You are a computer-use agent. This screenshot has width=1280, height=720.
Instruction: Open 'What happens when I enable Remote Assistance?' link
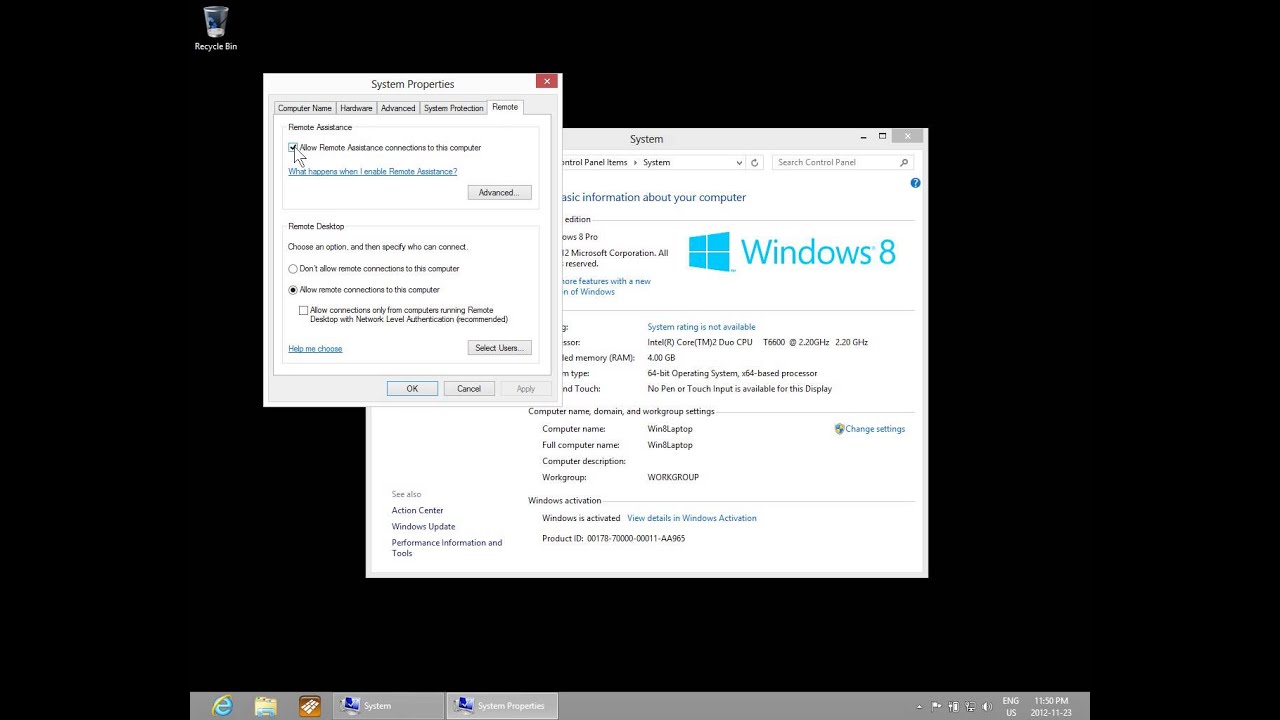pos(373,172)
